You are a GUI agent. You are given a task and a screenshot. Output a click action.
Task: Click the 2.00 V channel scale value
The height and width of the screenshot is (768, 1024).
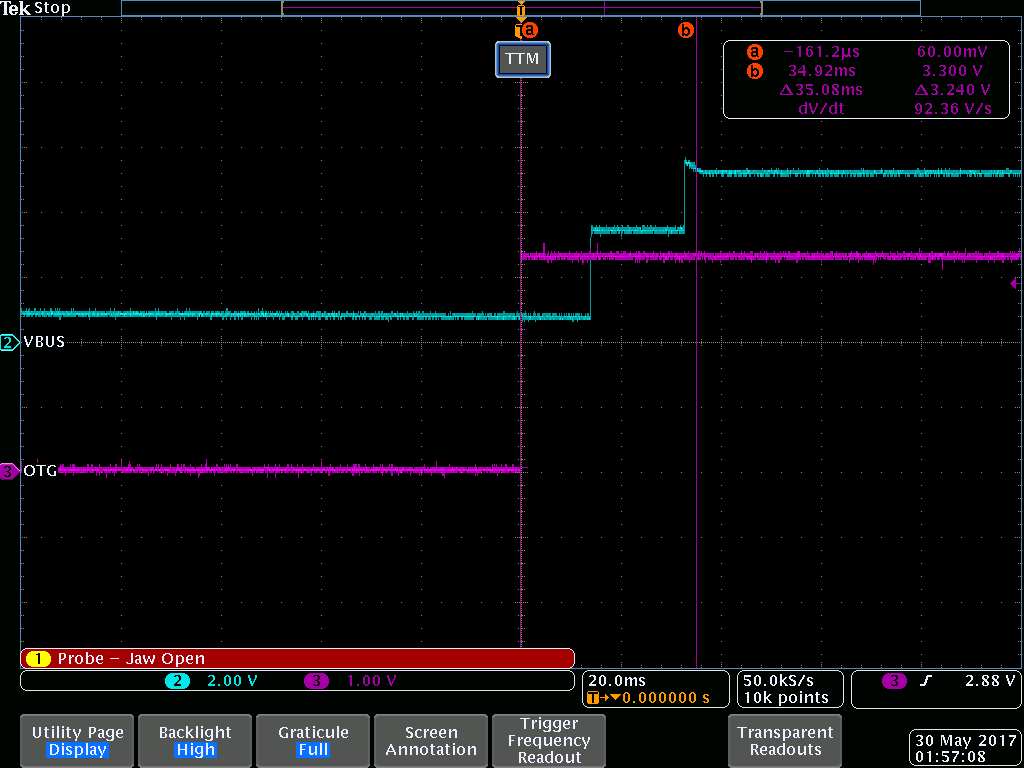(232, 680)
